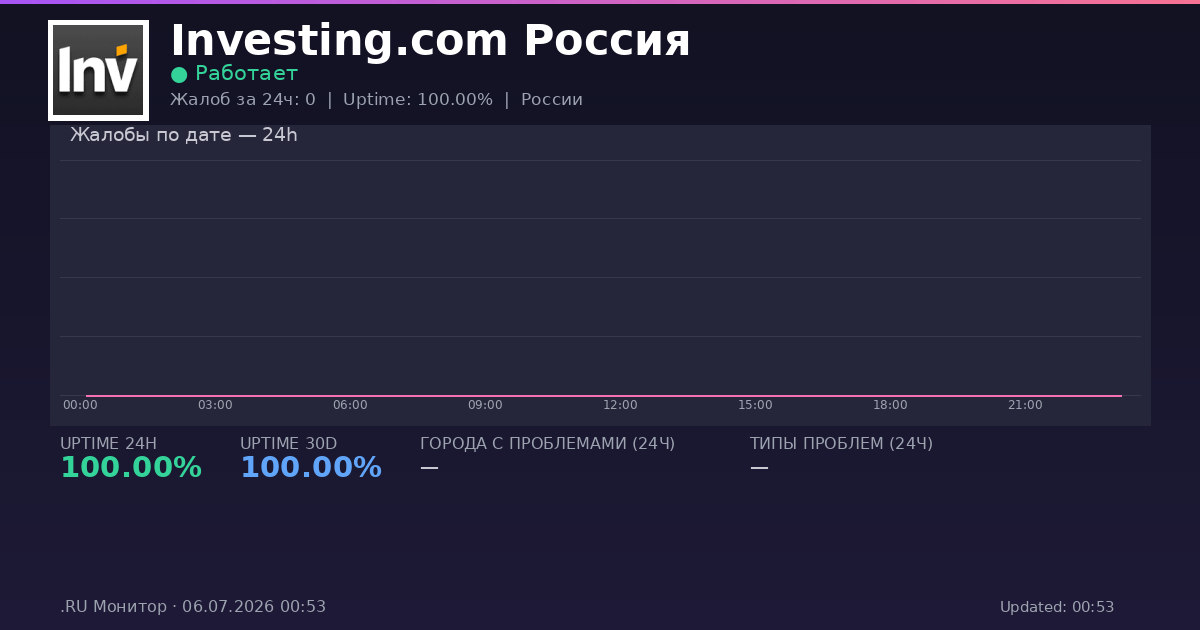Viewport: 1200px width, 630px height.
Task: Click the Жалобы по дате — 24h chart title
Action: pyautogui.click(x=184, y=135)
